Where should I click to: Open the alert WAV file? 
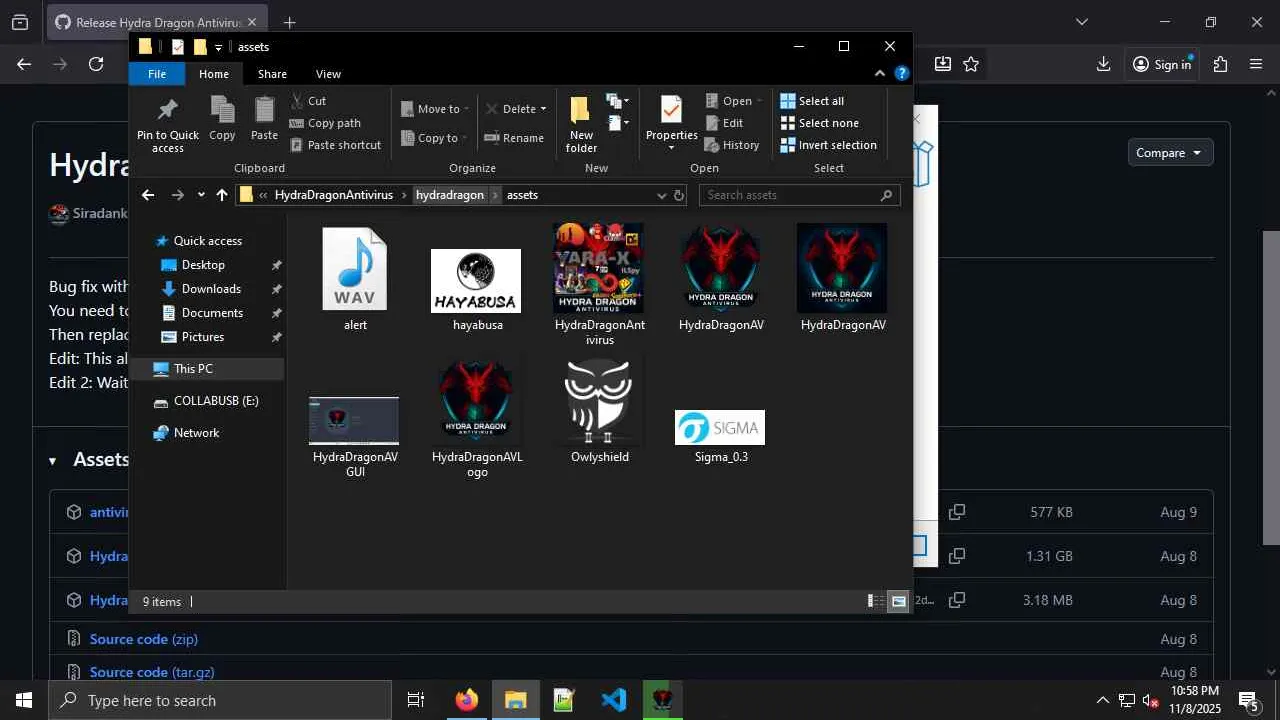click(355, 279)
